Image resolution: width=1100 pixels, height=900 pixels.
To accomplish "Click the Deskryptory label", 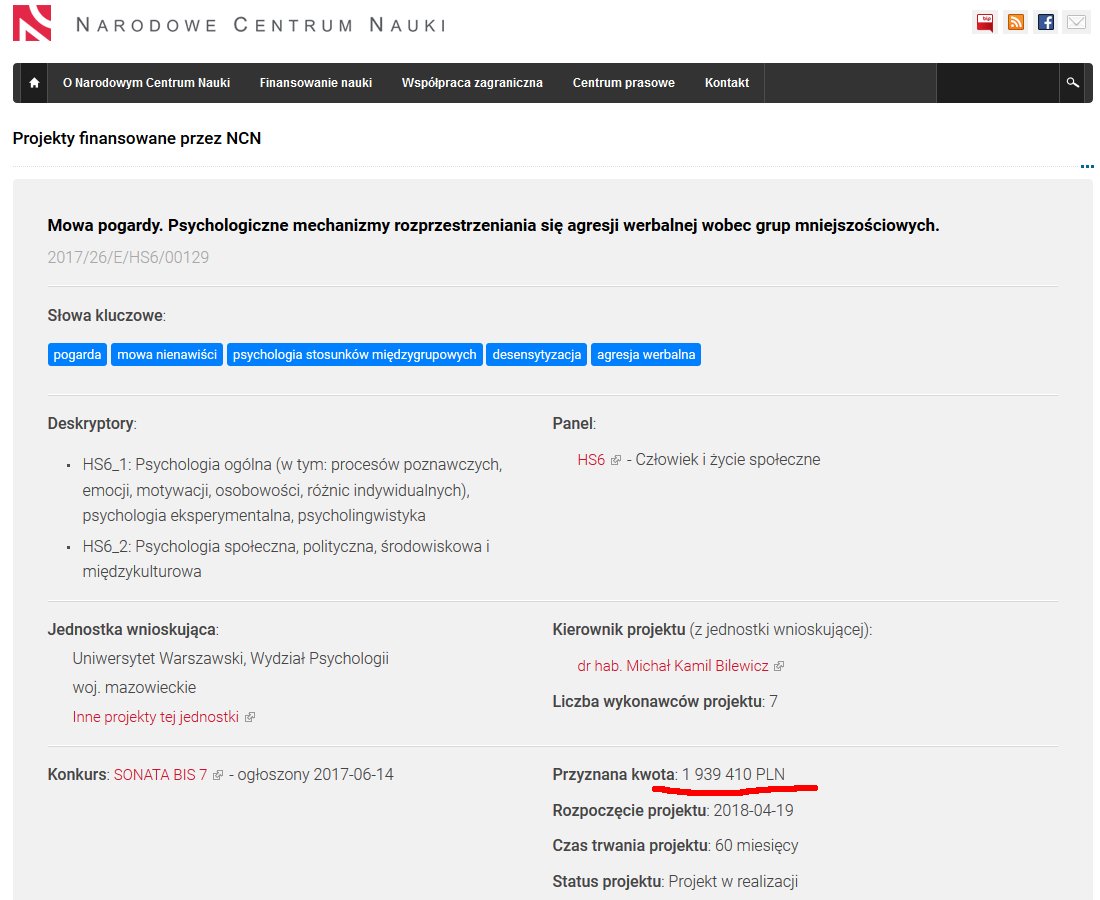I will click(x=90, y=424).
